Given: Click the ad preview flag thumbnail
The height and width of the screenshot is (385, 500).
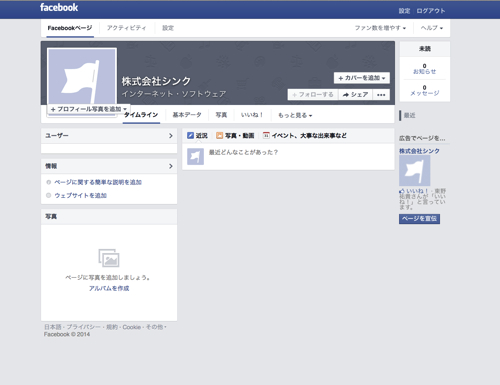Looking at the screenshot, I should click(x=415, y=171).
